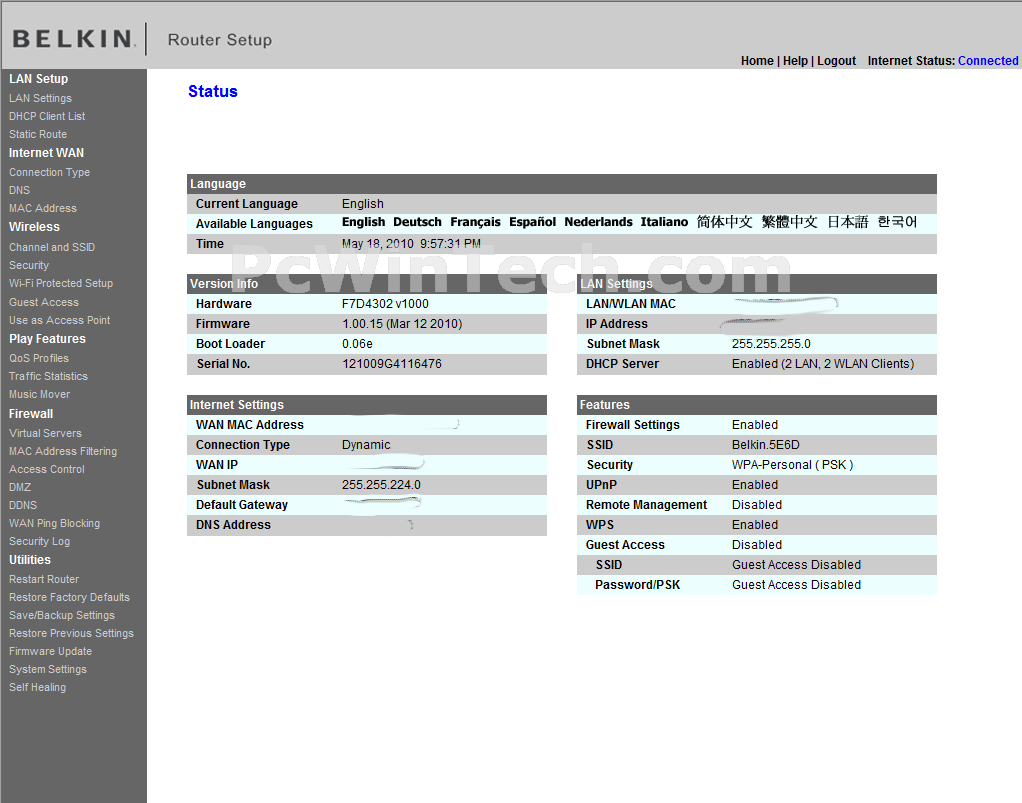Viewport: 1022px width, 803px height.
Task: Open Firmware Update page
Action: tap(50, 651)
